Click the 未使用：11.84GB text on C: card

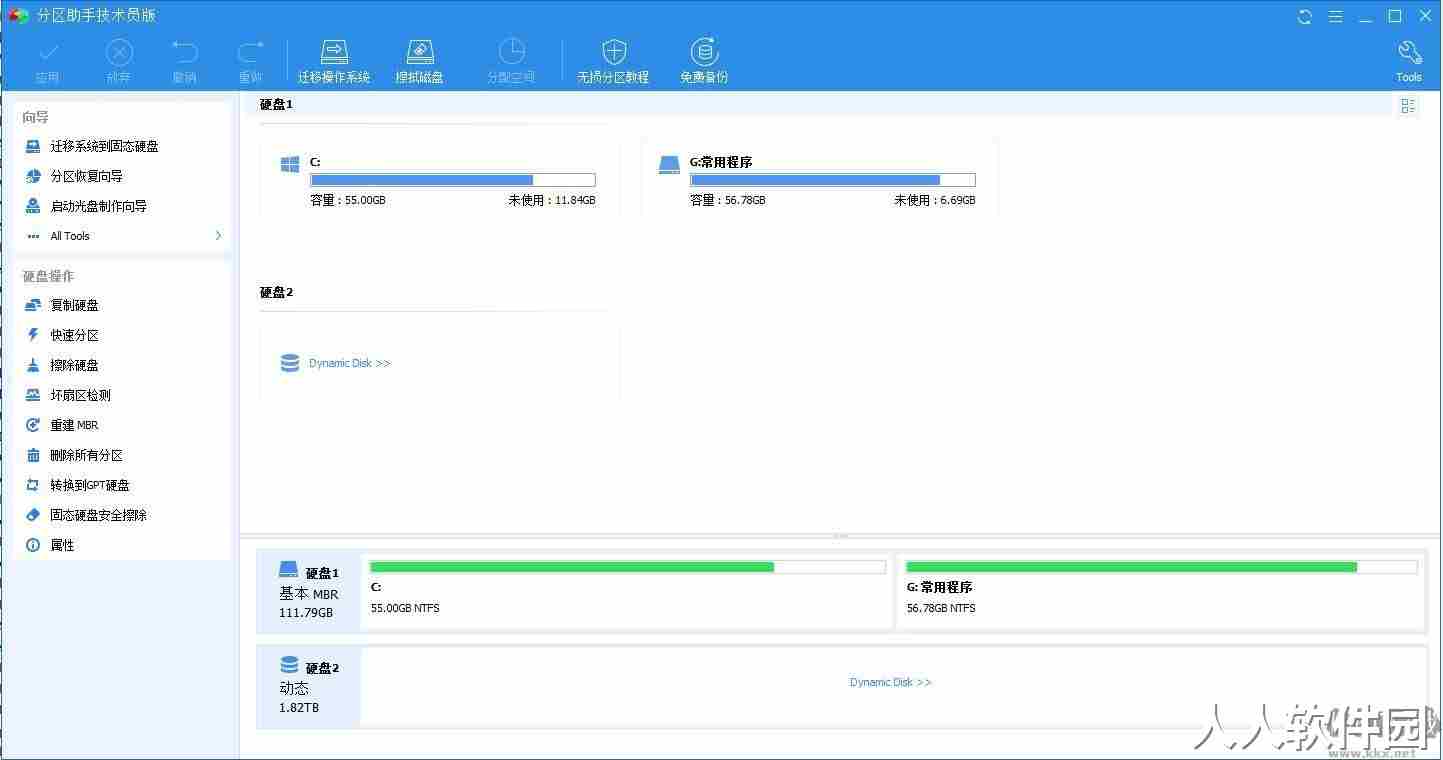click(x=552, y=200)
